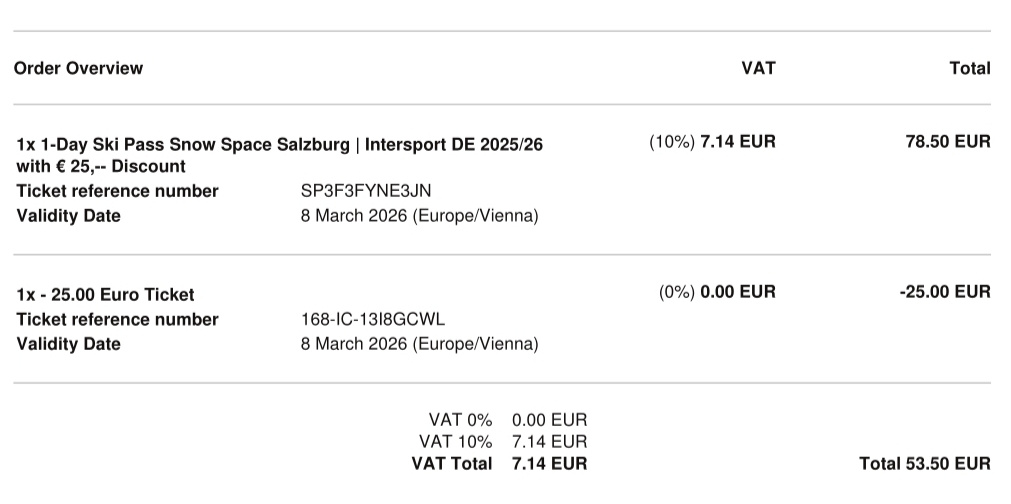Click ski pass reference SP3F3FYNE3JN

click(366, 191)
